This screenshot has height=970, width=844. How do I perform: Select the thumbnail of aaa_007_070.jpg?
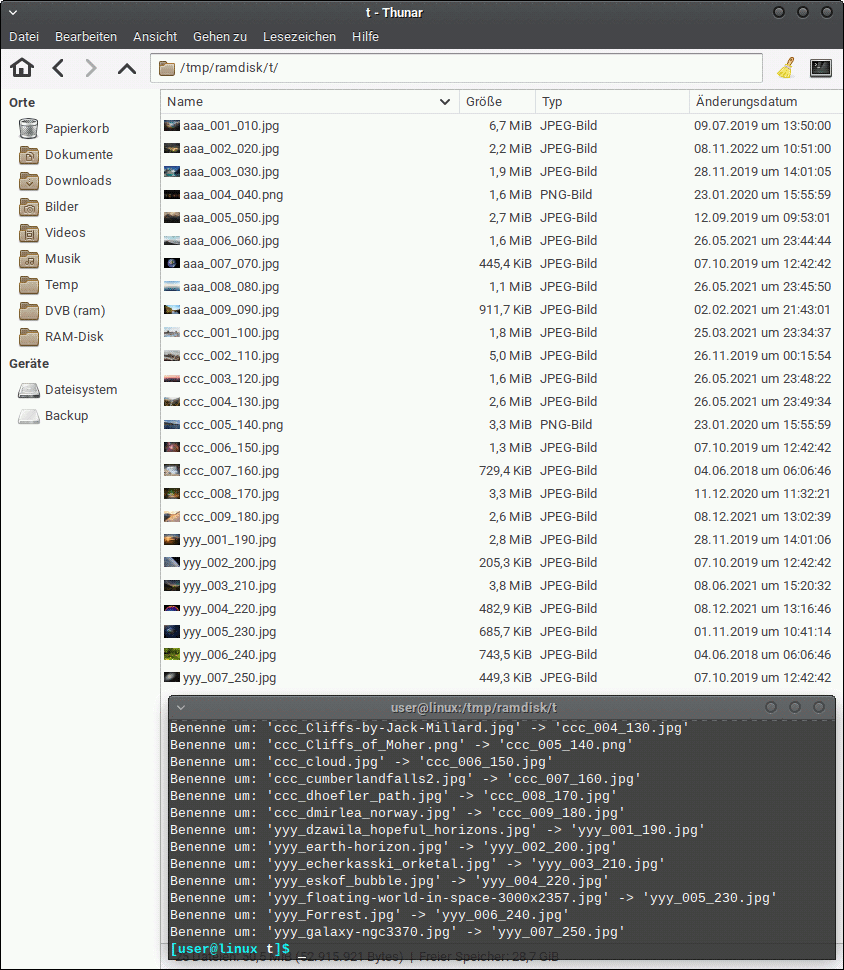tap(172, 264)
